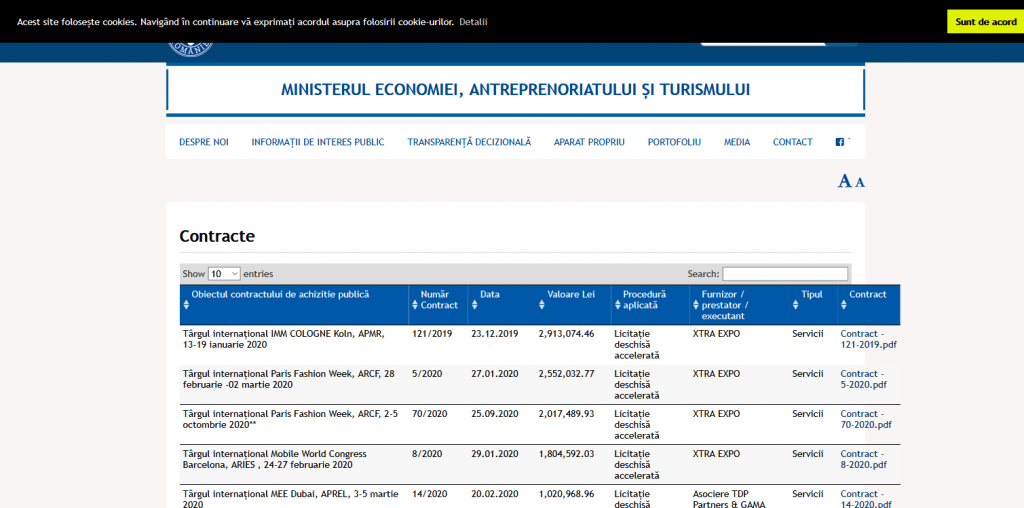This screenshot has width=1024, height=508.
Task: Click value 1,804,592.03 cell
Action: 566,454
